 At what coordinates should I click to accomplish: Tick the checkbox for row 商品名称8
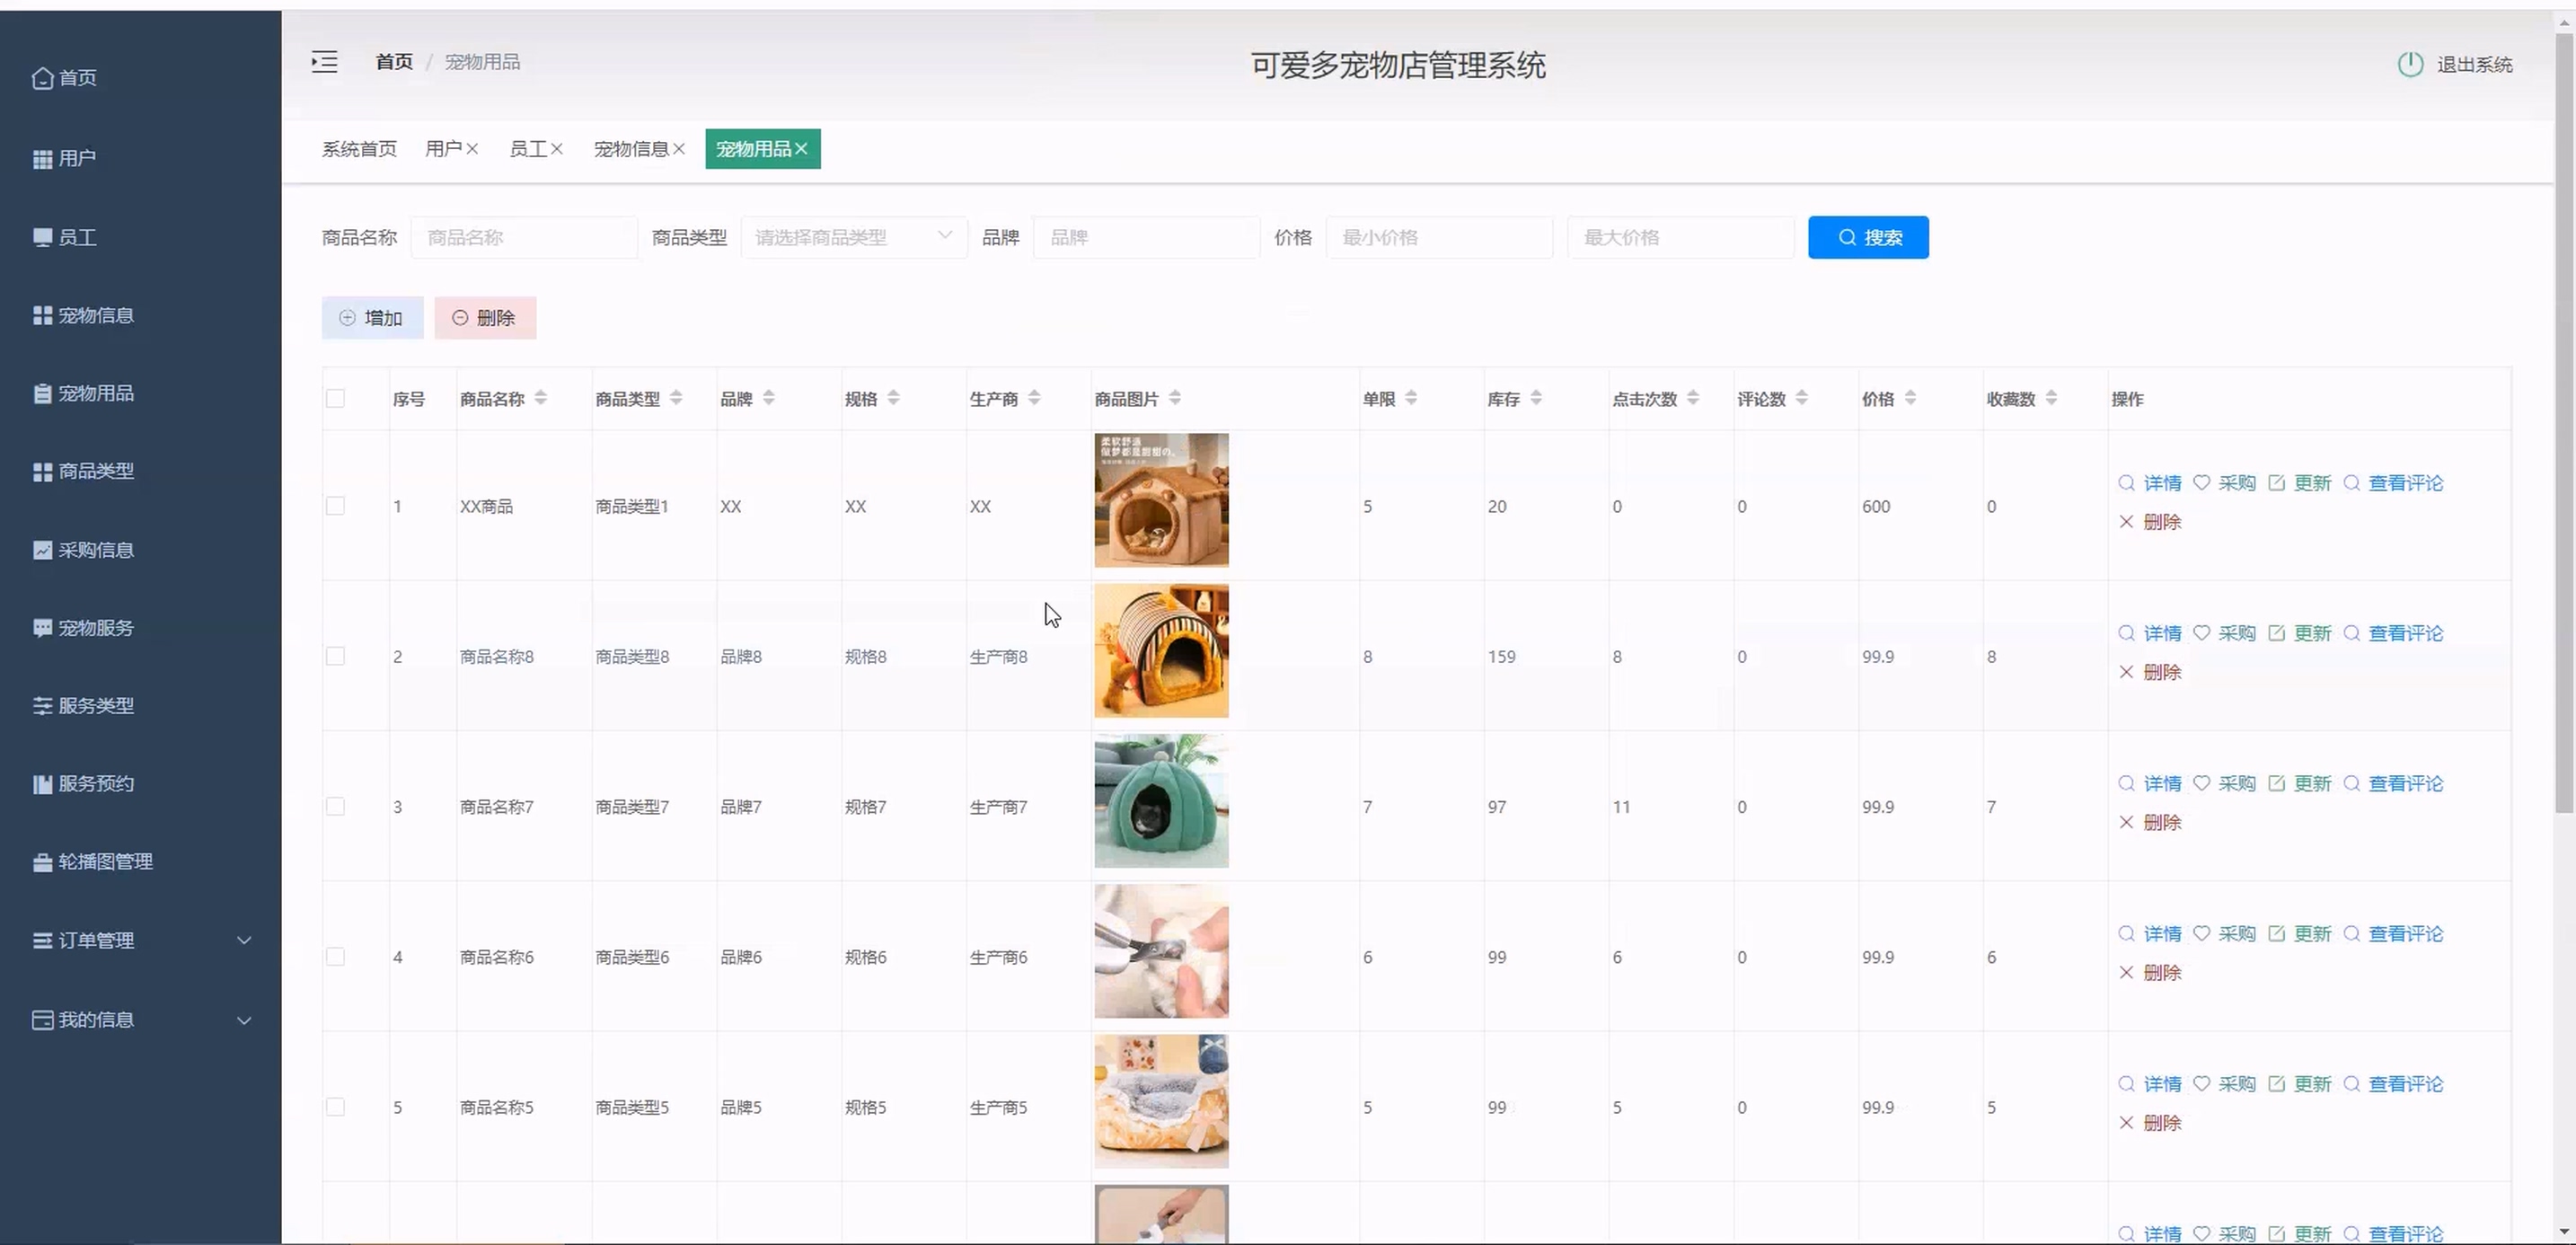coord(335,656)
